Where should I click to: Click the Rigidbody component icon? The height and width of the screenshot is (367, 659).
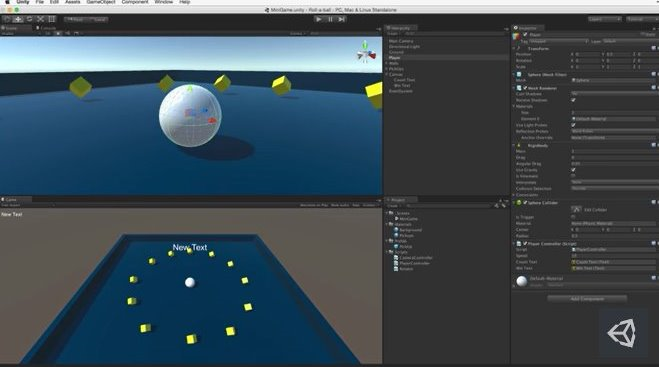[x=519, y=145]
